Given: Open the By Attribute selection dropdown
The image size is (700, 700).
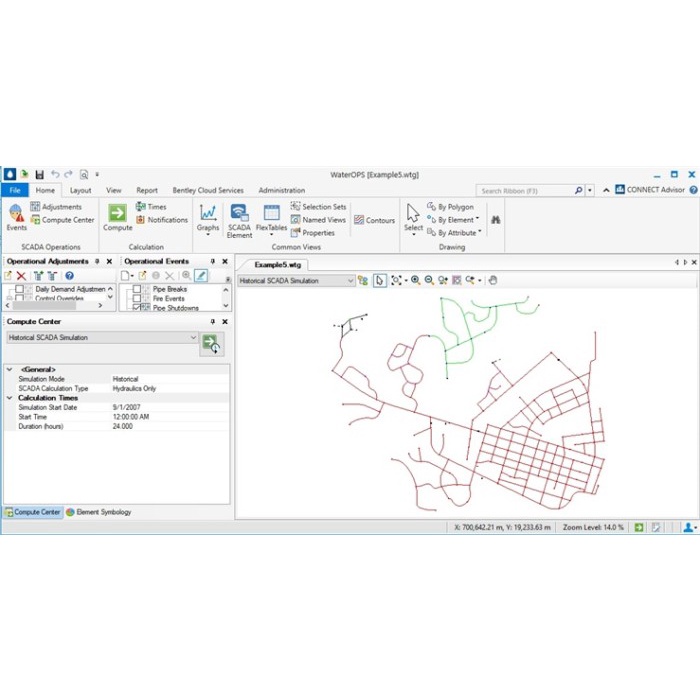Looking at the screenshot, I should (454, 233).
